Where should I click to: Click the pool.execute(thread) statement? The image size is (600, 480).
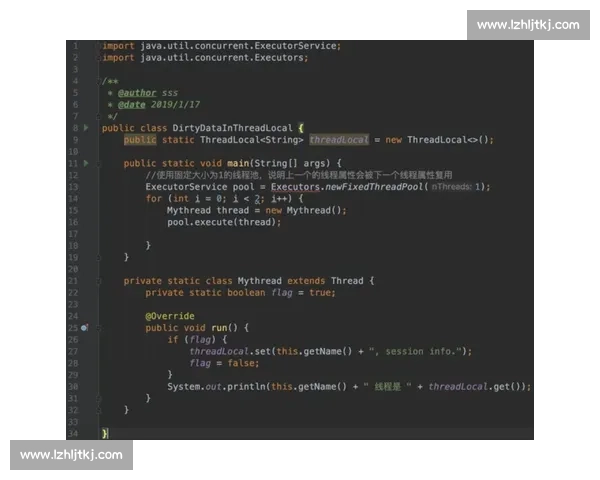223,222
